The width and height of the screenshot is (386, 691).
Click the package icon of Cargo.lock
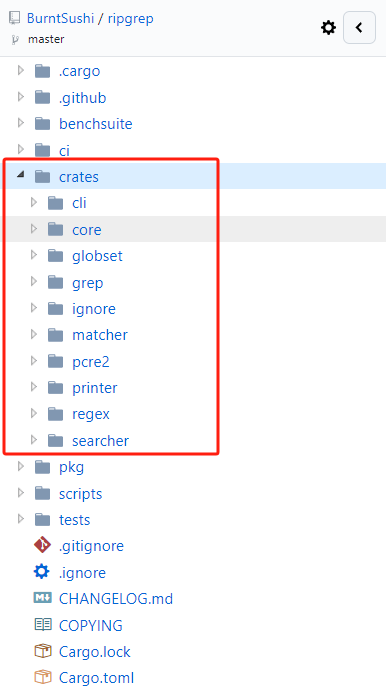tap(42, 651)
